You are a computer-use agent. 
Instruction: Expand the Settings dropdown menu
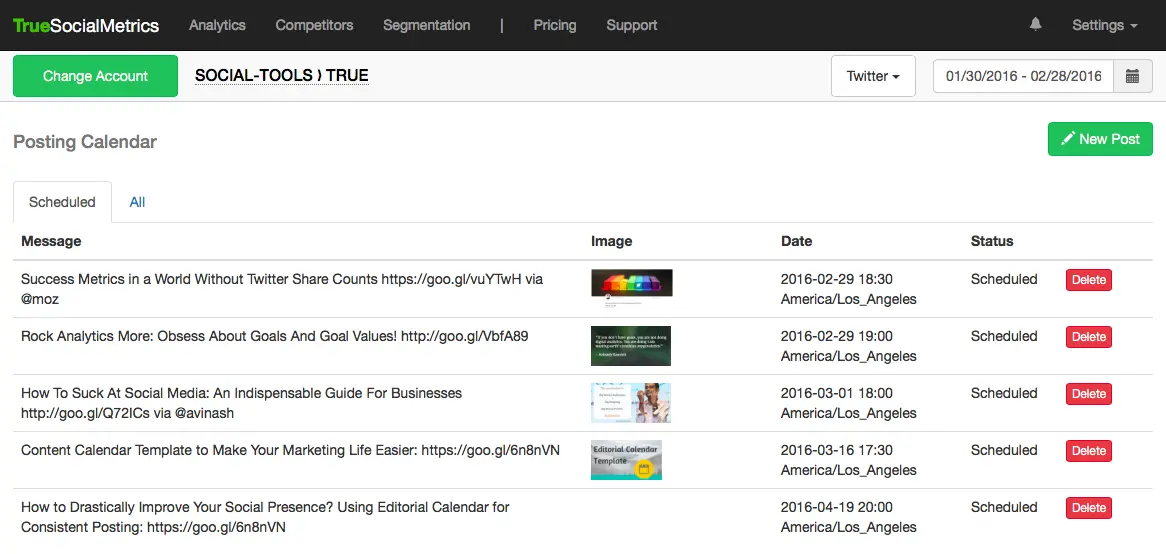pos(1104,25)
